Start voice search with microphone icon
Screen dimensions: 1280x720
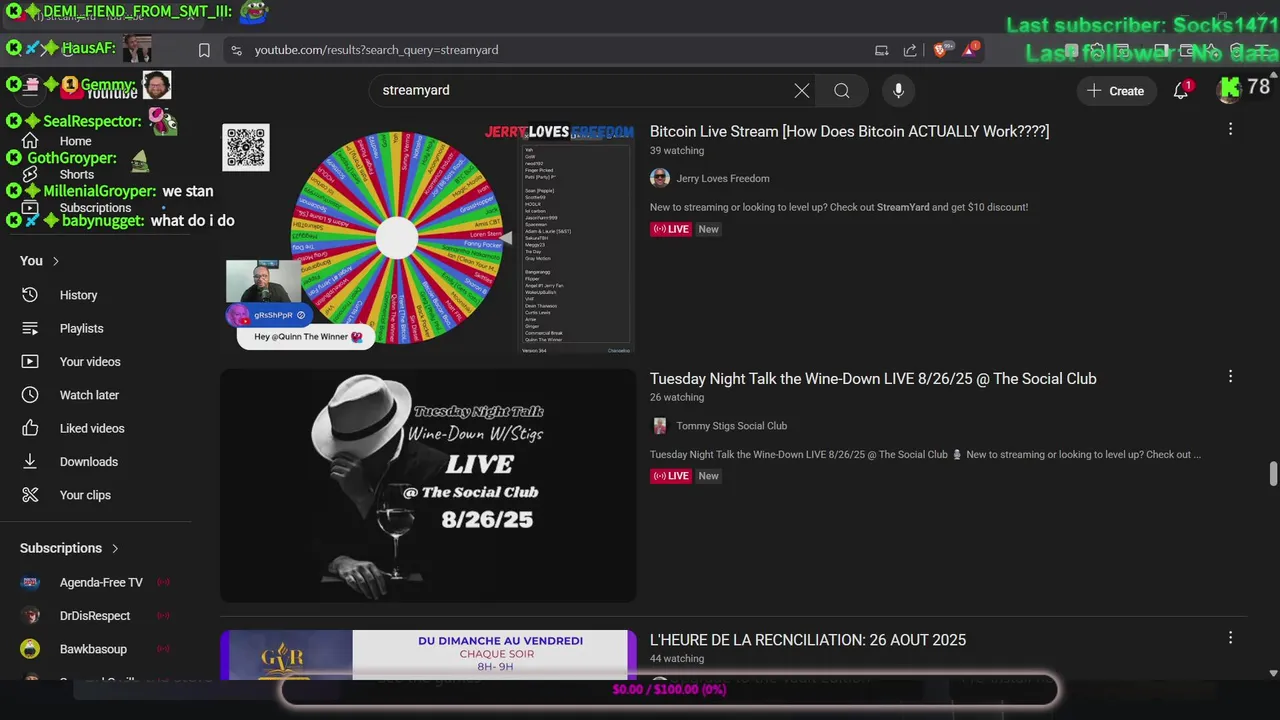(898, 91)
